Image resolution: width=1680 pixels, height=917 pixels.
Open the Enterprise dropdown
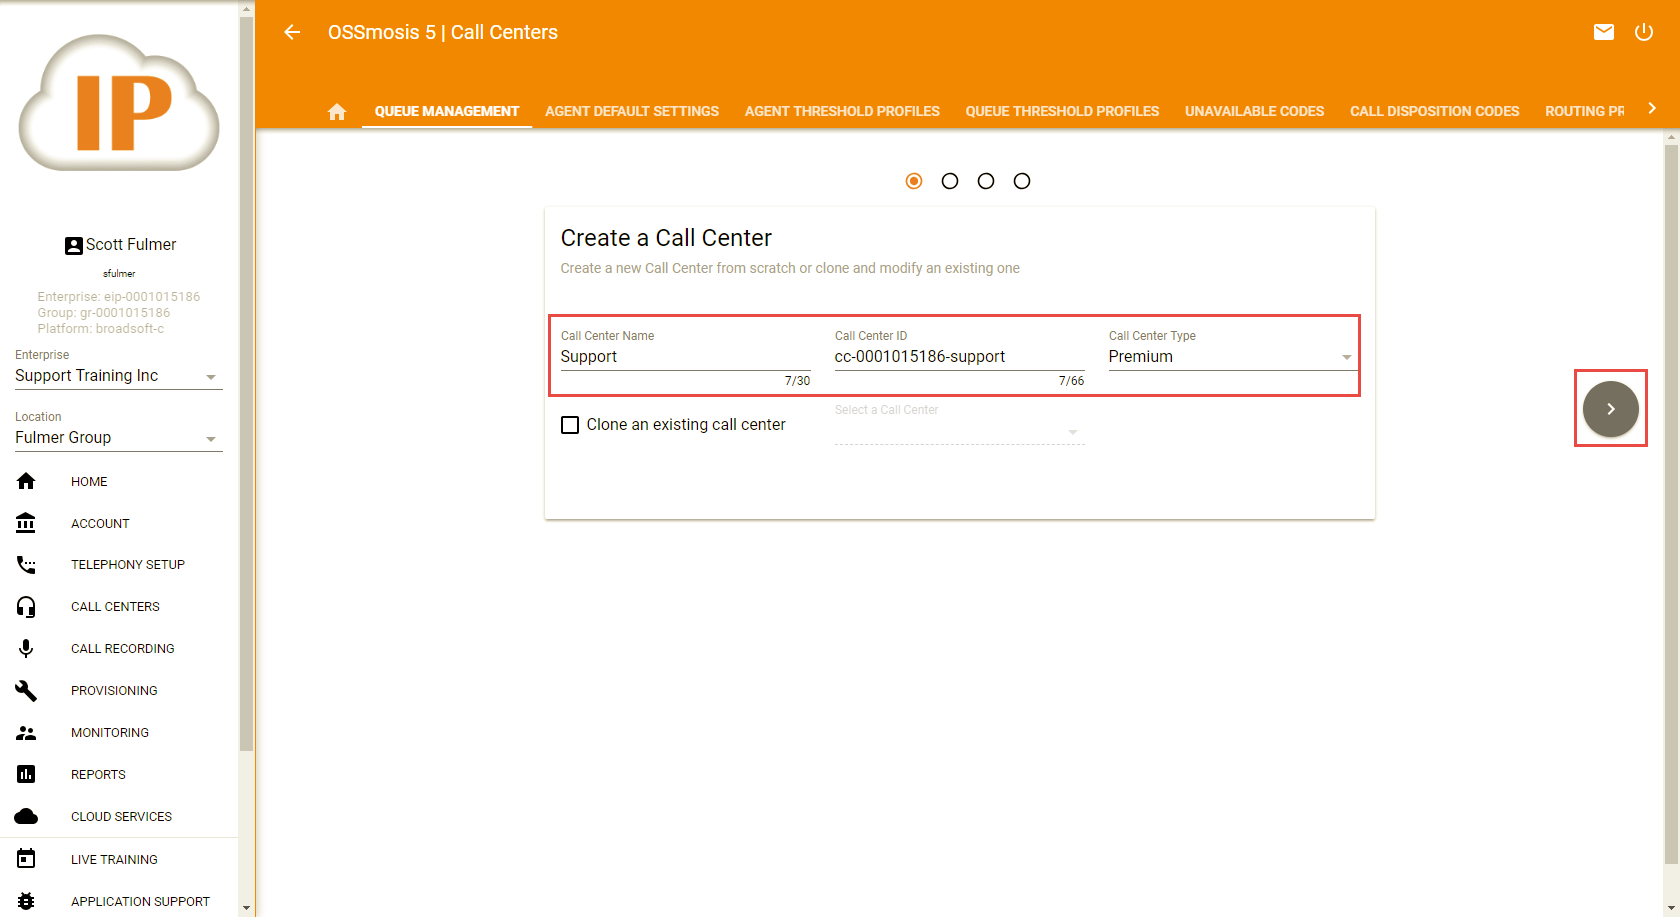pyautogui.click(x=118, y=376)
